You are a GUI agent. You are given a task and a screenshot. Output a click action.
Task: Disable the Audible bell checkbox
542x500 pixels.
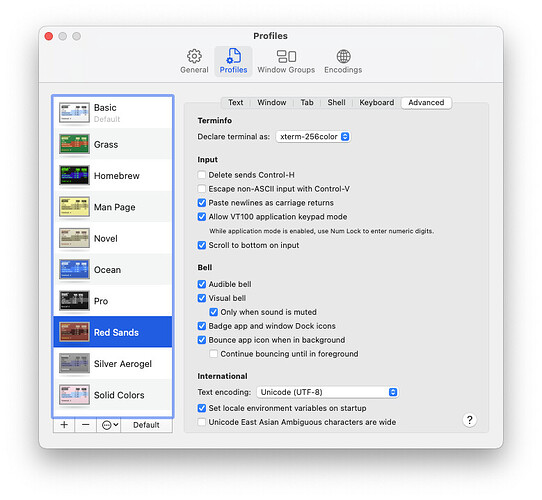(202, 284)
